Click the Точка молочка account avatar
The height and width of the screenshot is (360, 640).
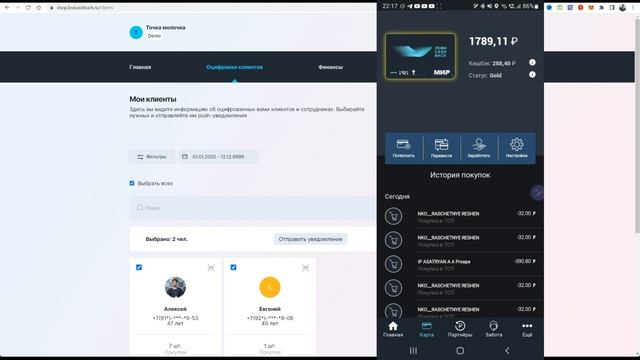tap(136, 32)
